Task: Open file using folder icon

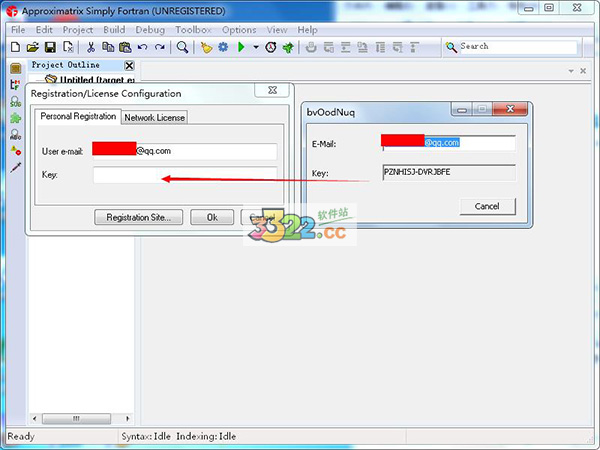Action: [33, 47]
